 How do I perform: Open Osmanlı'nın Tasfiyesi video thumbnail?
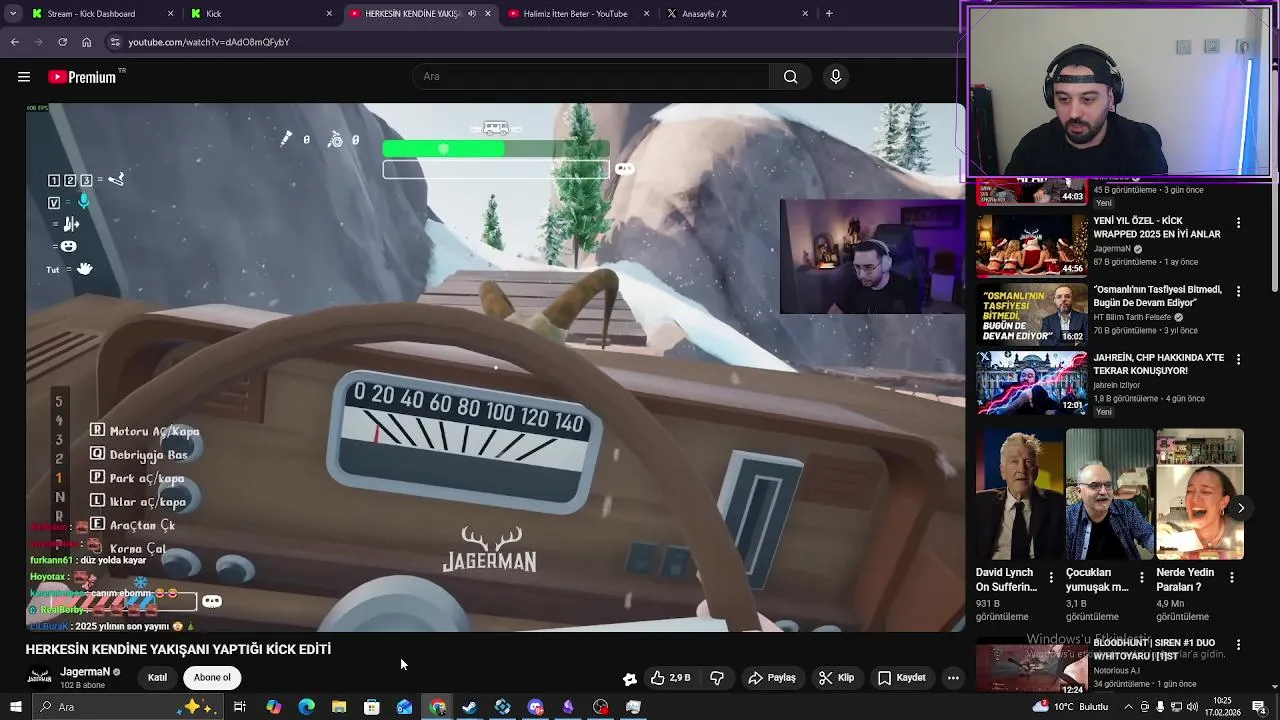click(1032, 314)
